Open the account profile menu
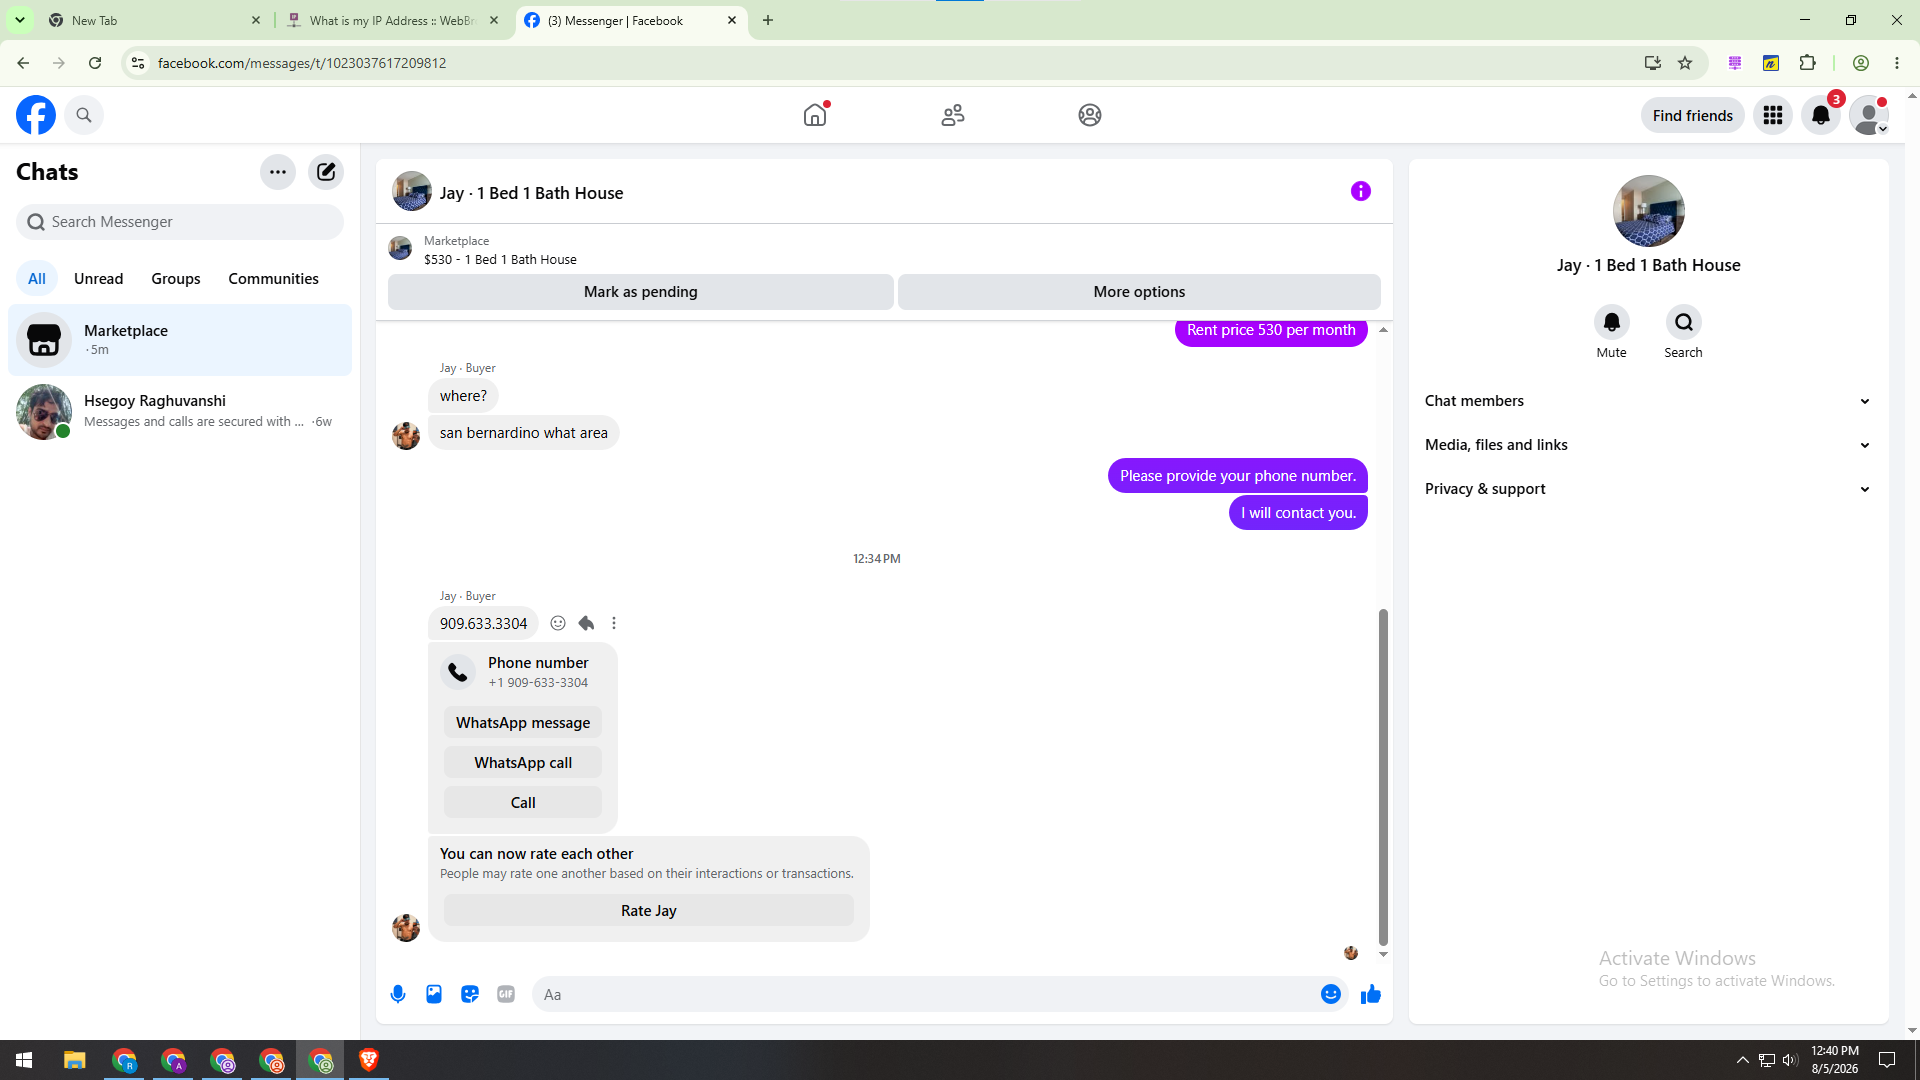Screen dimensions: 1920x1080 point(1869,115)
